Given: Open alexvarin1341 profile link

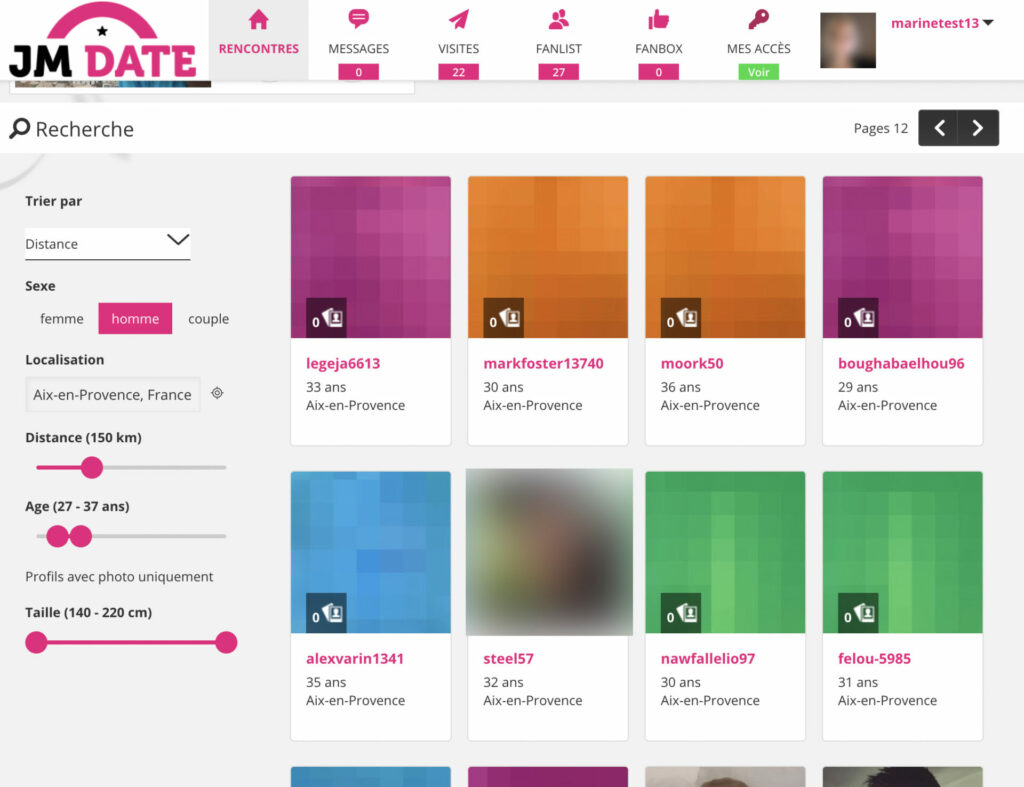Looking at the screenshot, I should 355,658.
